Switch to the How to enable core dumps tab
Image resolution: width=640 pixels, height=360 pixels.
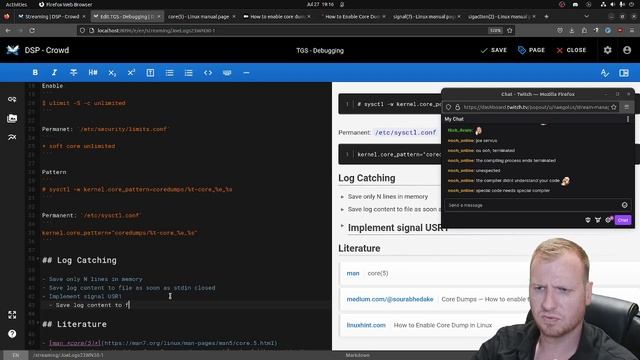pyautogui.click(x=277, y=16)
